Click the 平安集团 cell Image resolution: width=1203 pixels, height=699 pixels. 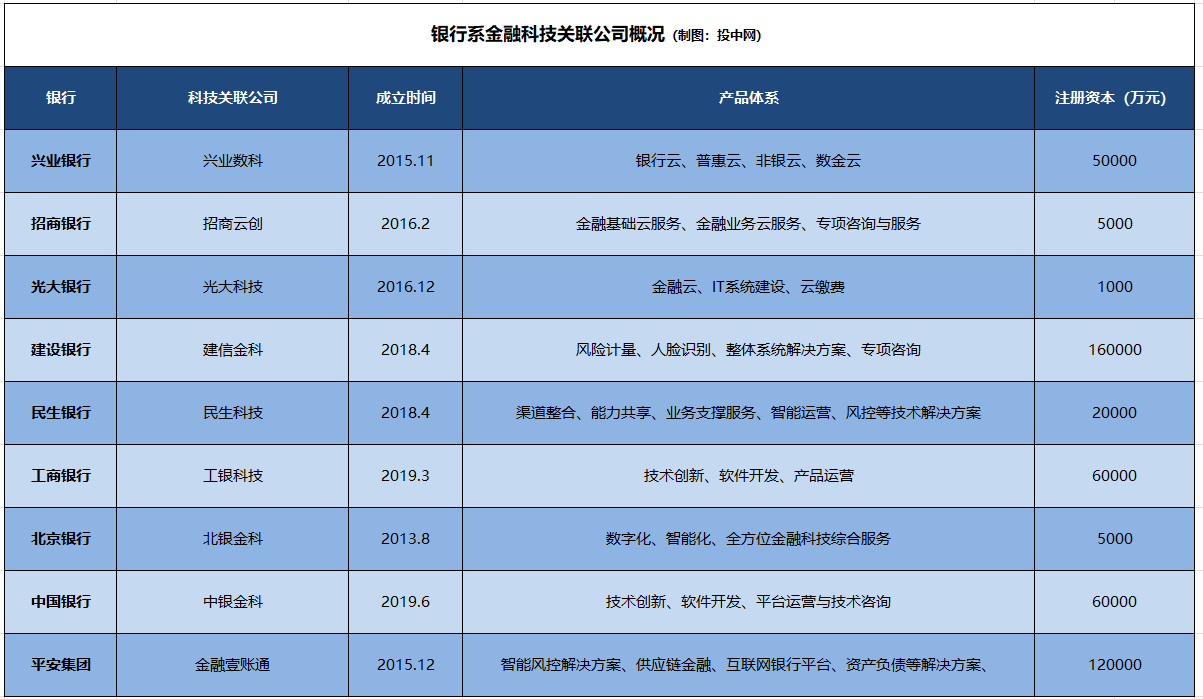click(61, 665)
